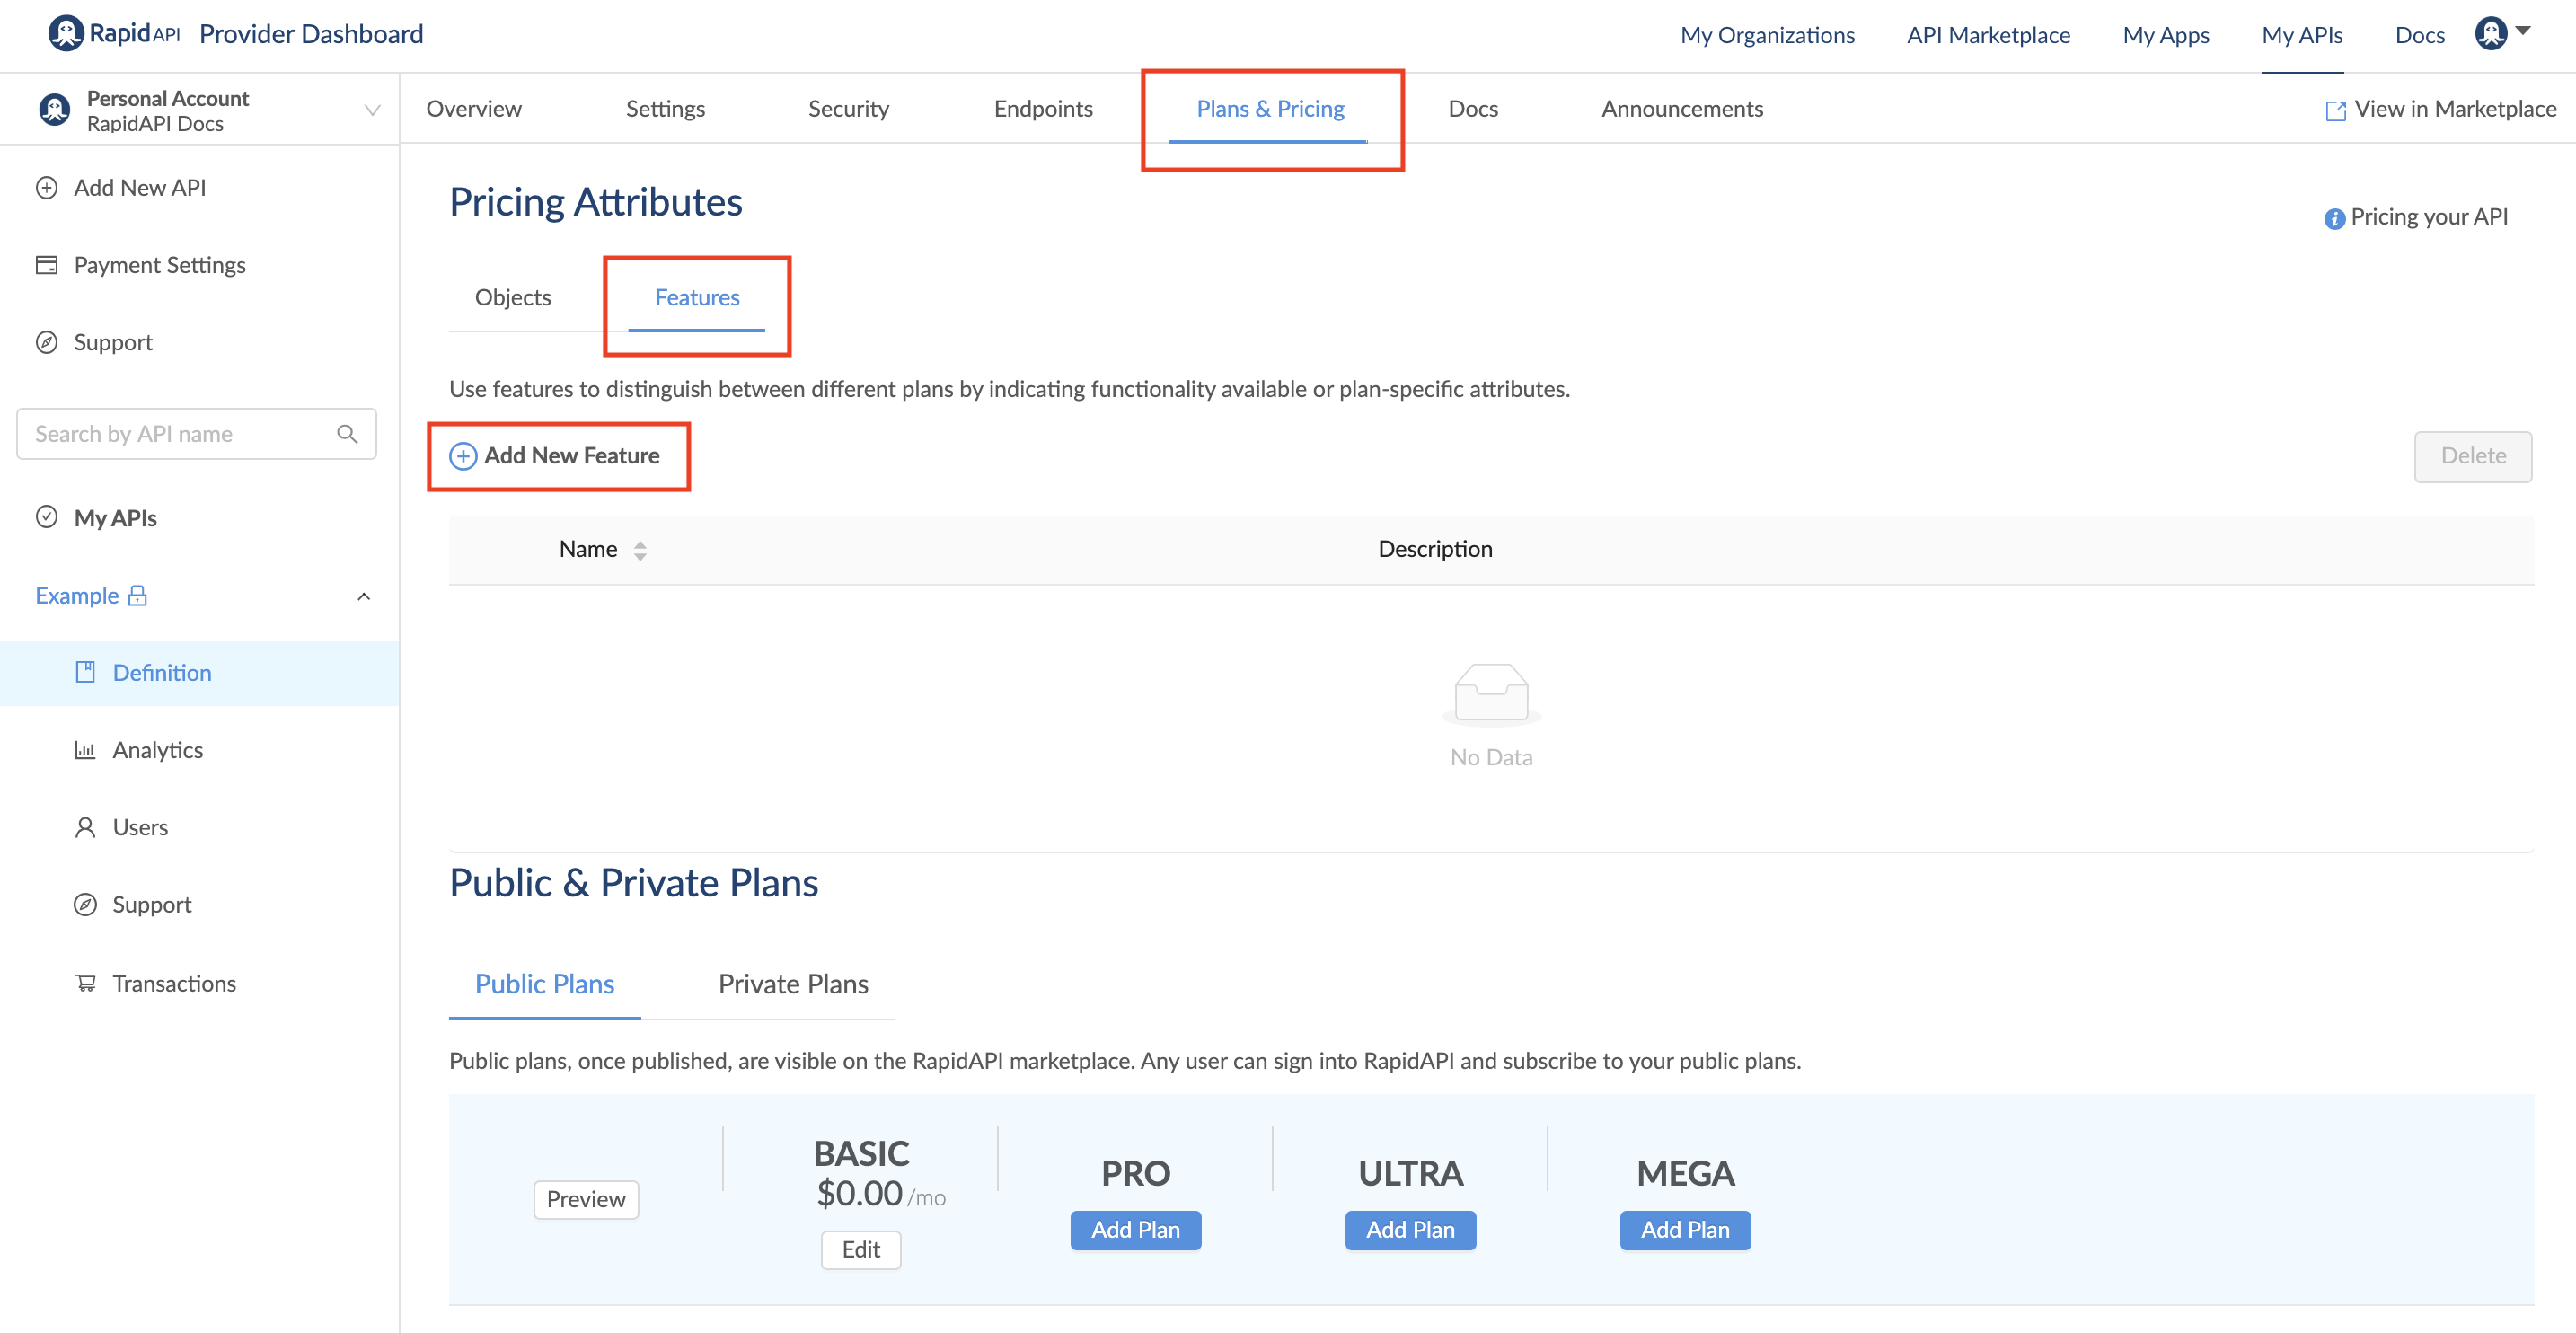Click Add Plan under ULTRA
This screenshot has height=1333, width=2576.
click(1410, 1230)
